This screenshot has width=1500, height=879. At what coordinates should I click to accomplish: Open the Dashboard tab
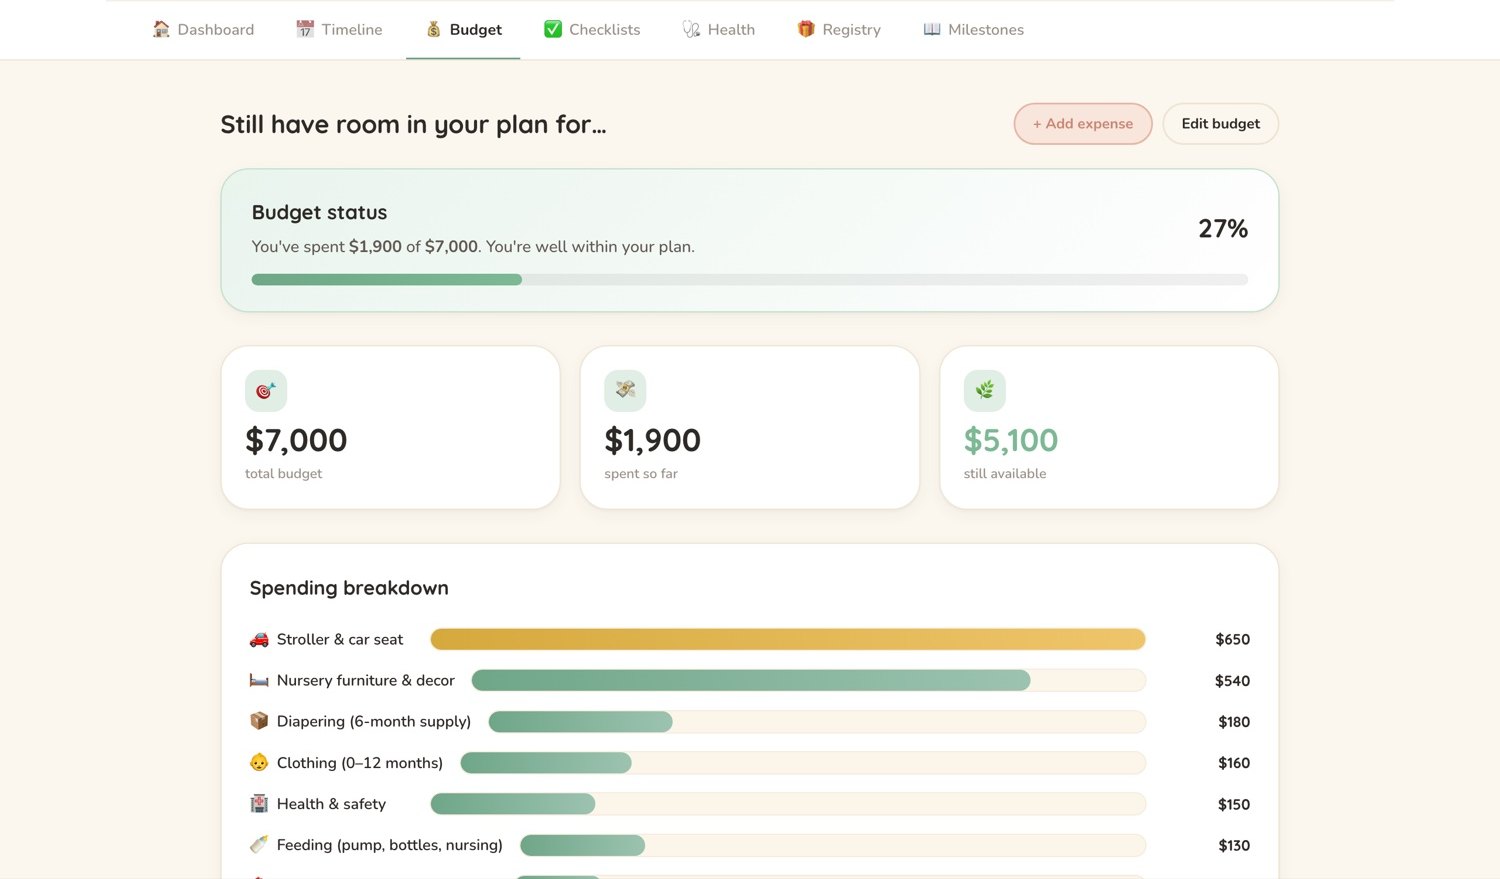coord(203,30)
